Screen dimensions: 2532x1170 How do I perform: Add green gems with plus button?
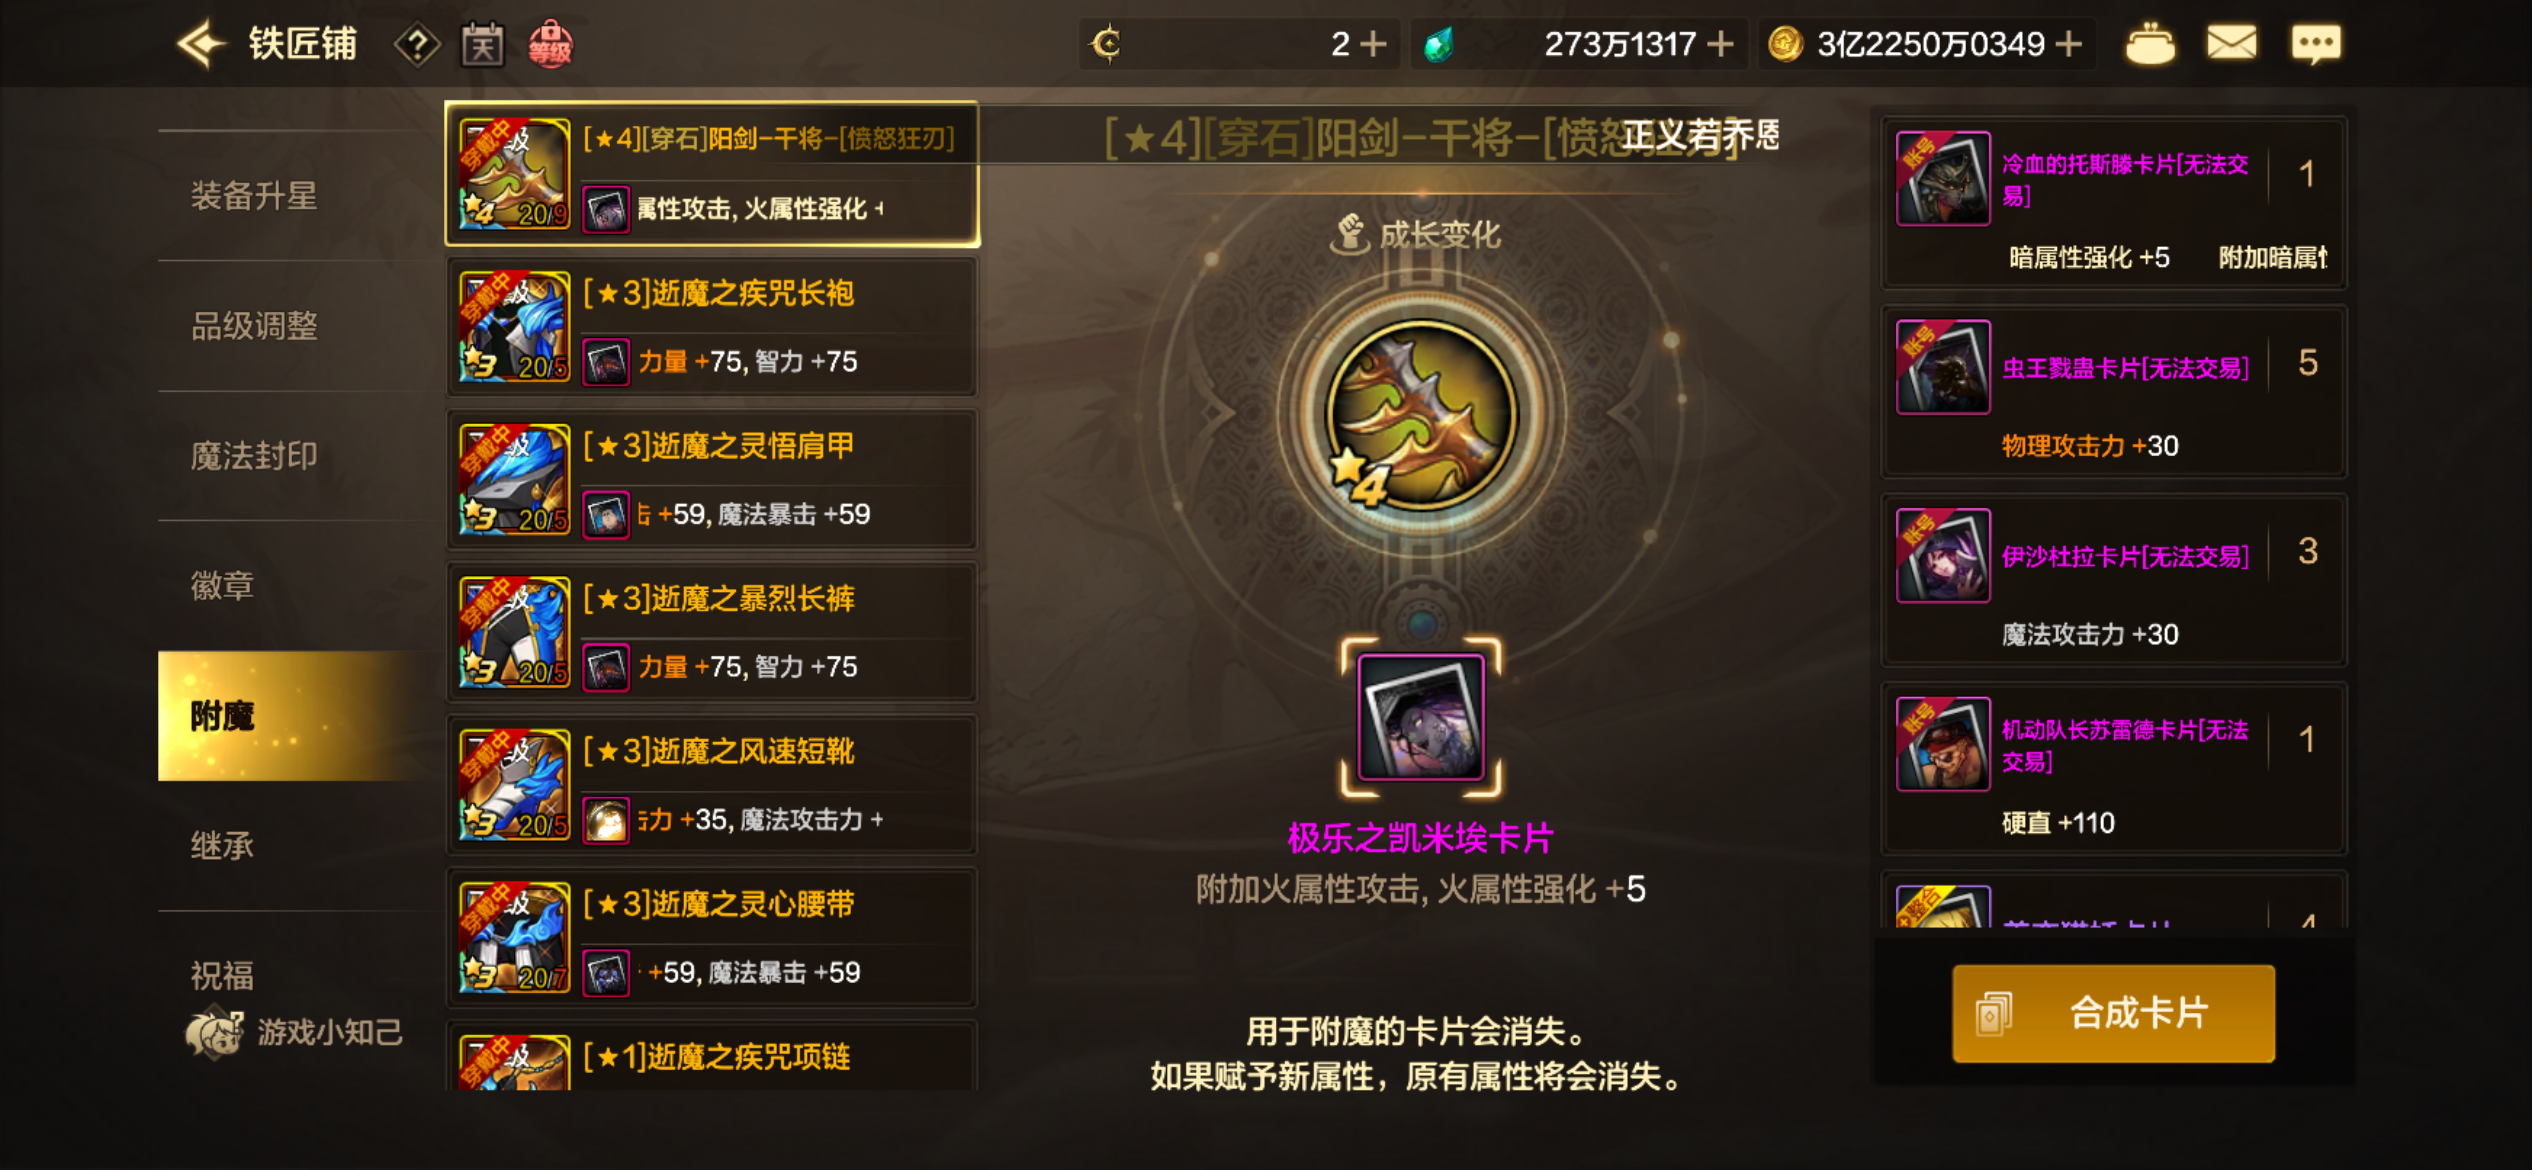[1720, 44]
